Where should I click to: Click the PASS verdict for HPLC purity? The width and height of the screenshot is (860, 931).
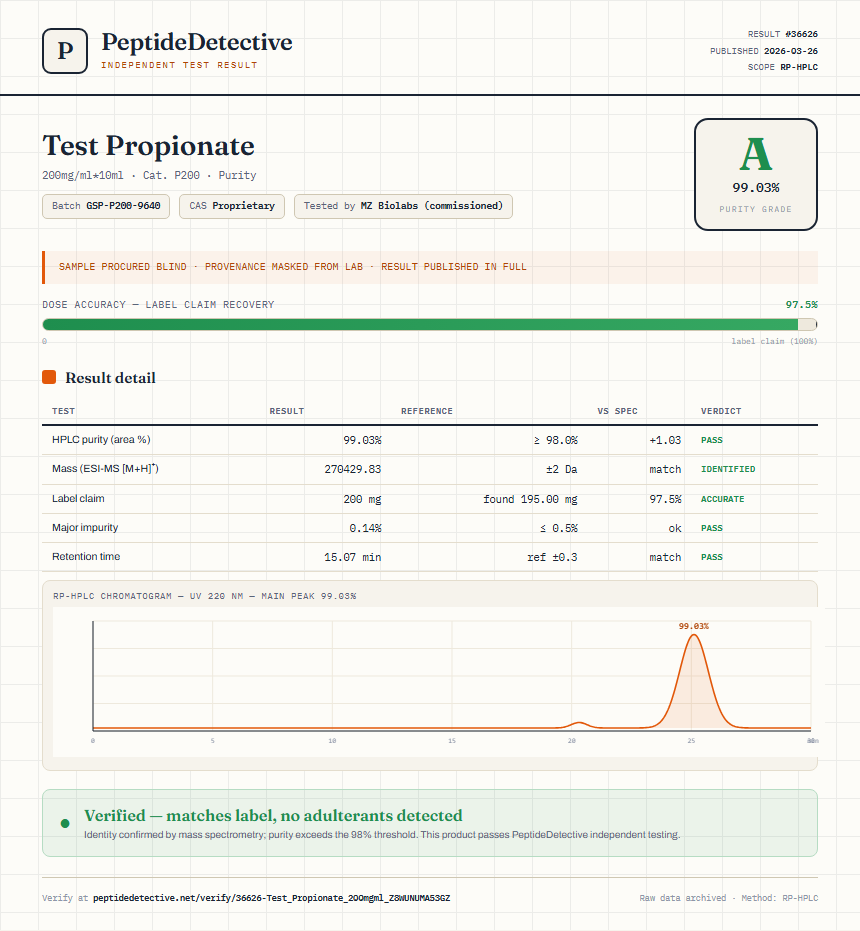712,440
